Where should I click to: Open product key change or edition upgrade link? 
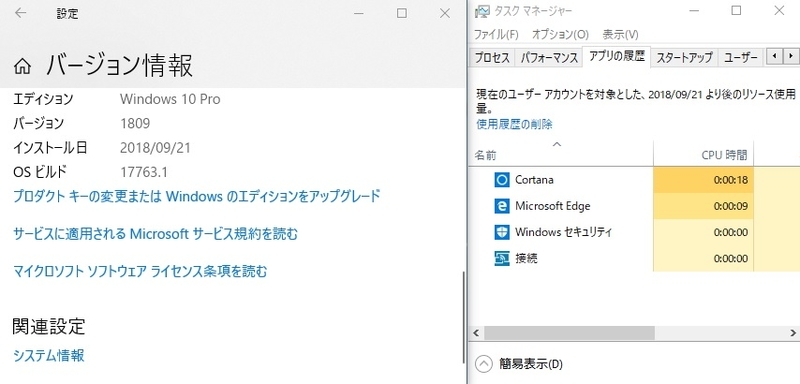coord(196,196)
